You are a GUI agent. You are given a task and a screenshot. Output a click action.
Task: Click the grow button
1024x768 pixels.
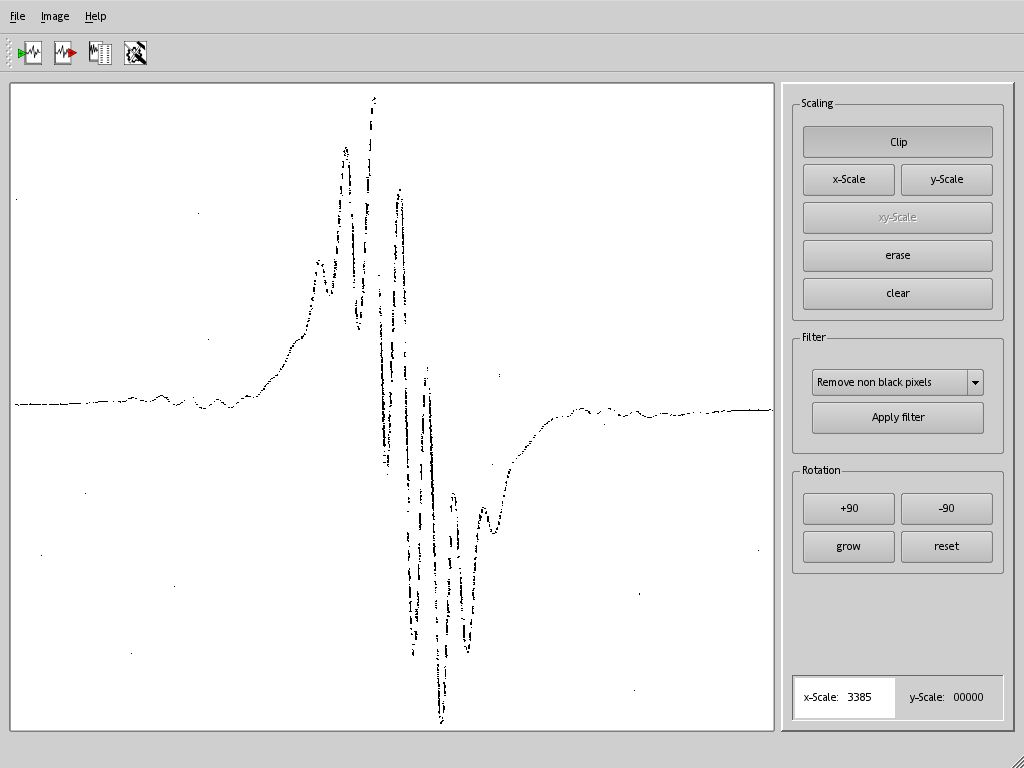(x=849, y=547)
